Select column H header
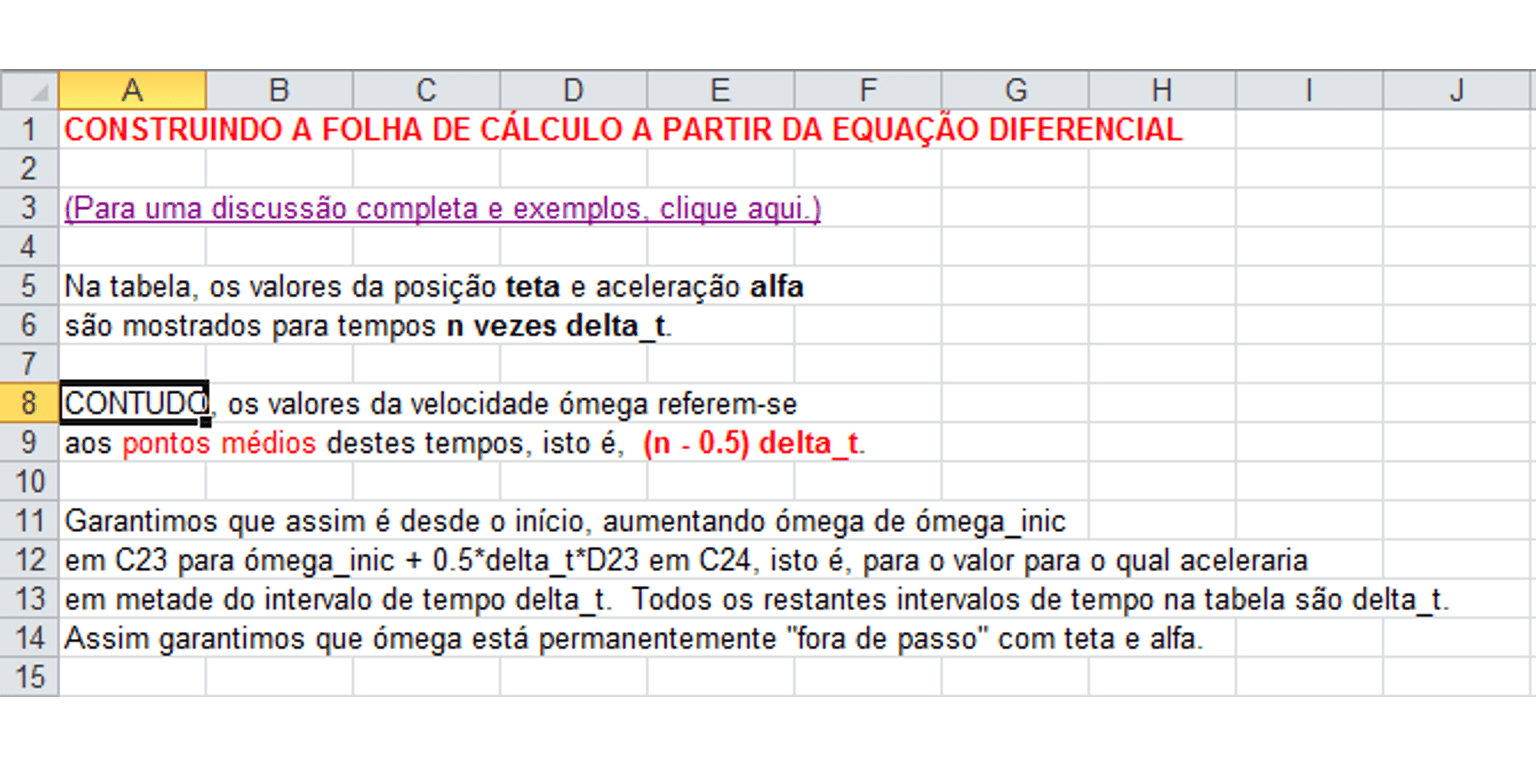This screenshot has width=1536, height=768. tap(1162, 90)
